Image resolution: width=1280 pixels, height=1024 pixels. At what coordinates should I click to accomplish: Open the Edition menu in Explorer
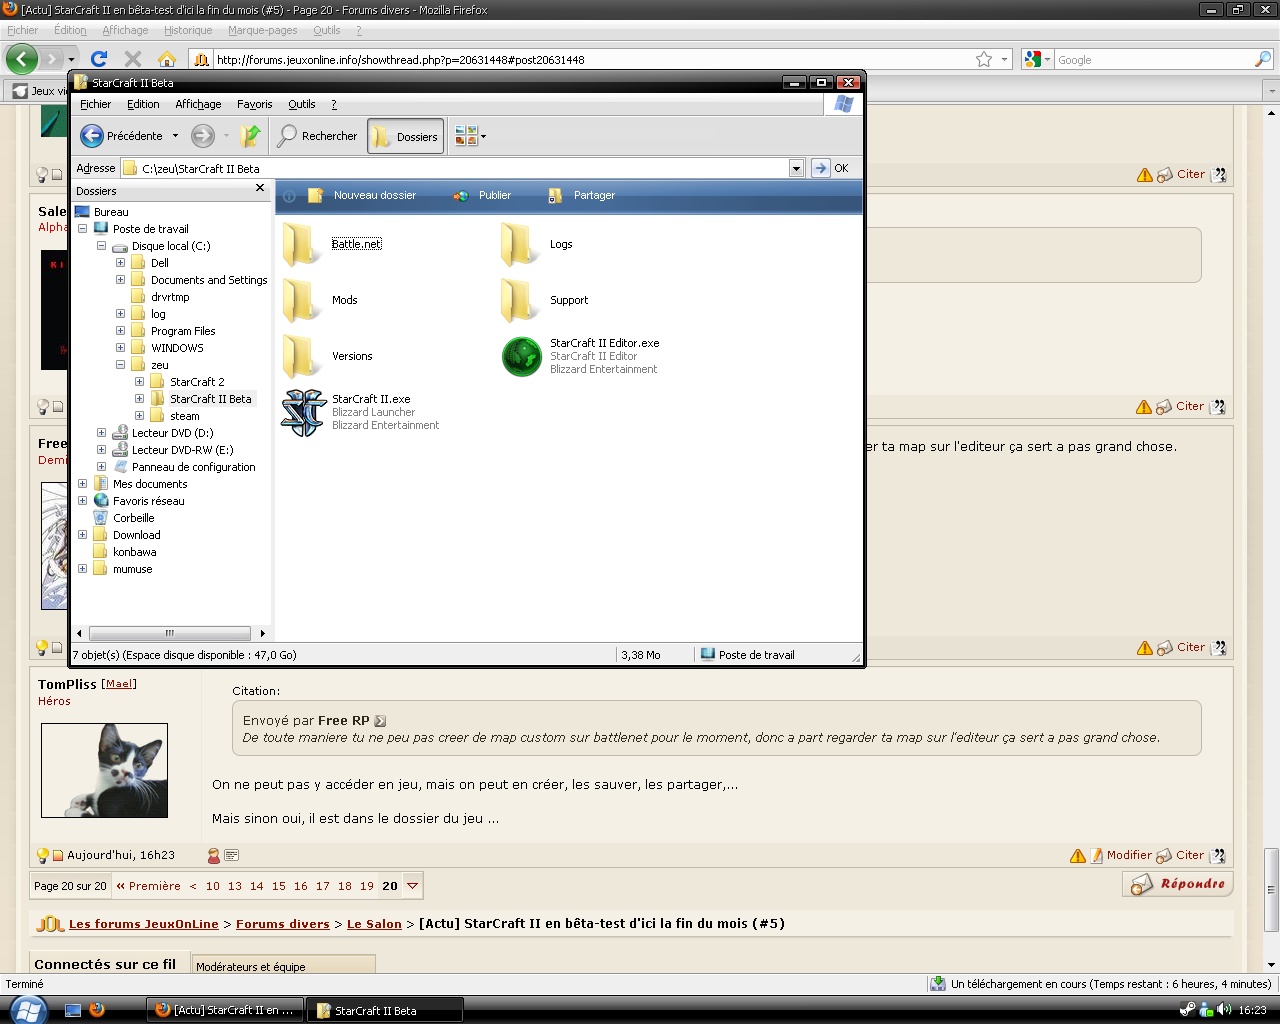click(x=143, y=104)
